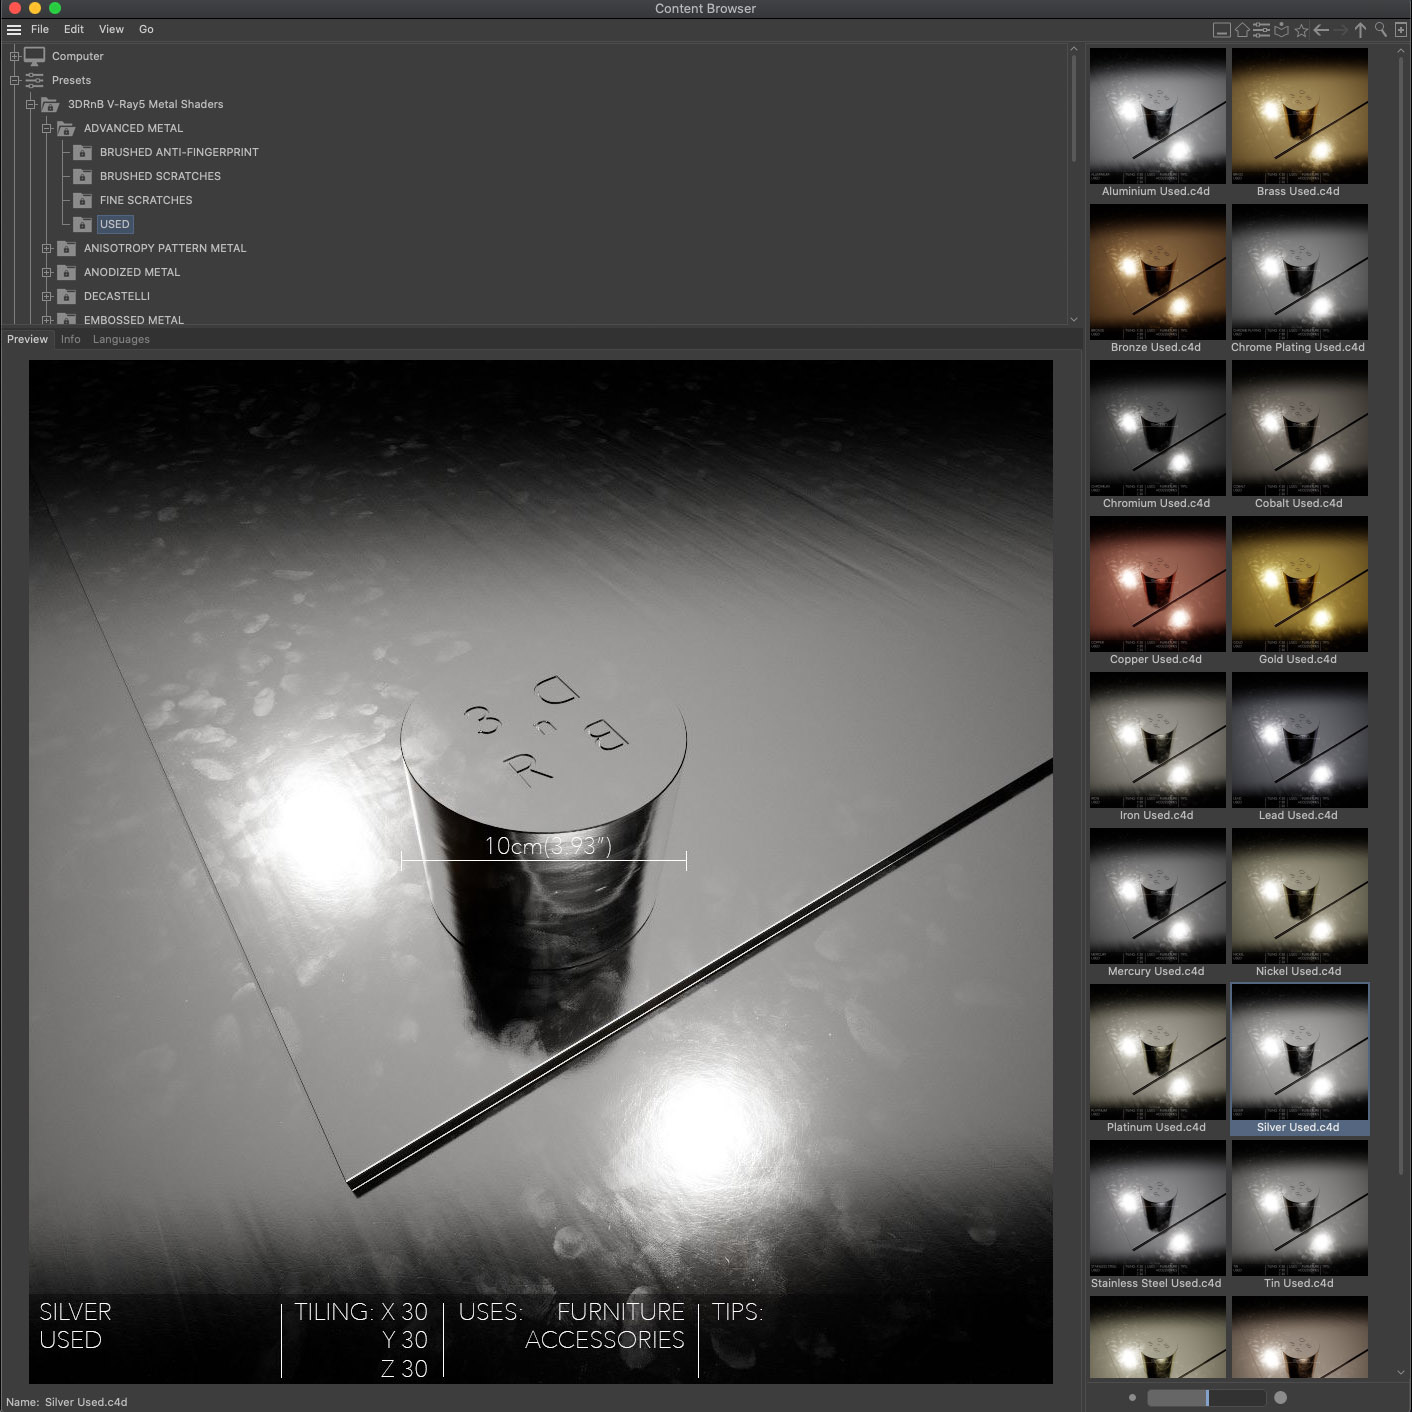1412x1412 pixels.
Task: Collapse the ADVANCED METAL folder
Action: click(x=47, y=128)
